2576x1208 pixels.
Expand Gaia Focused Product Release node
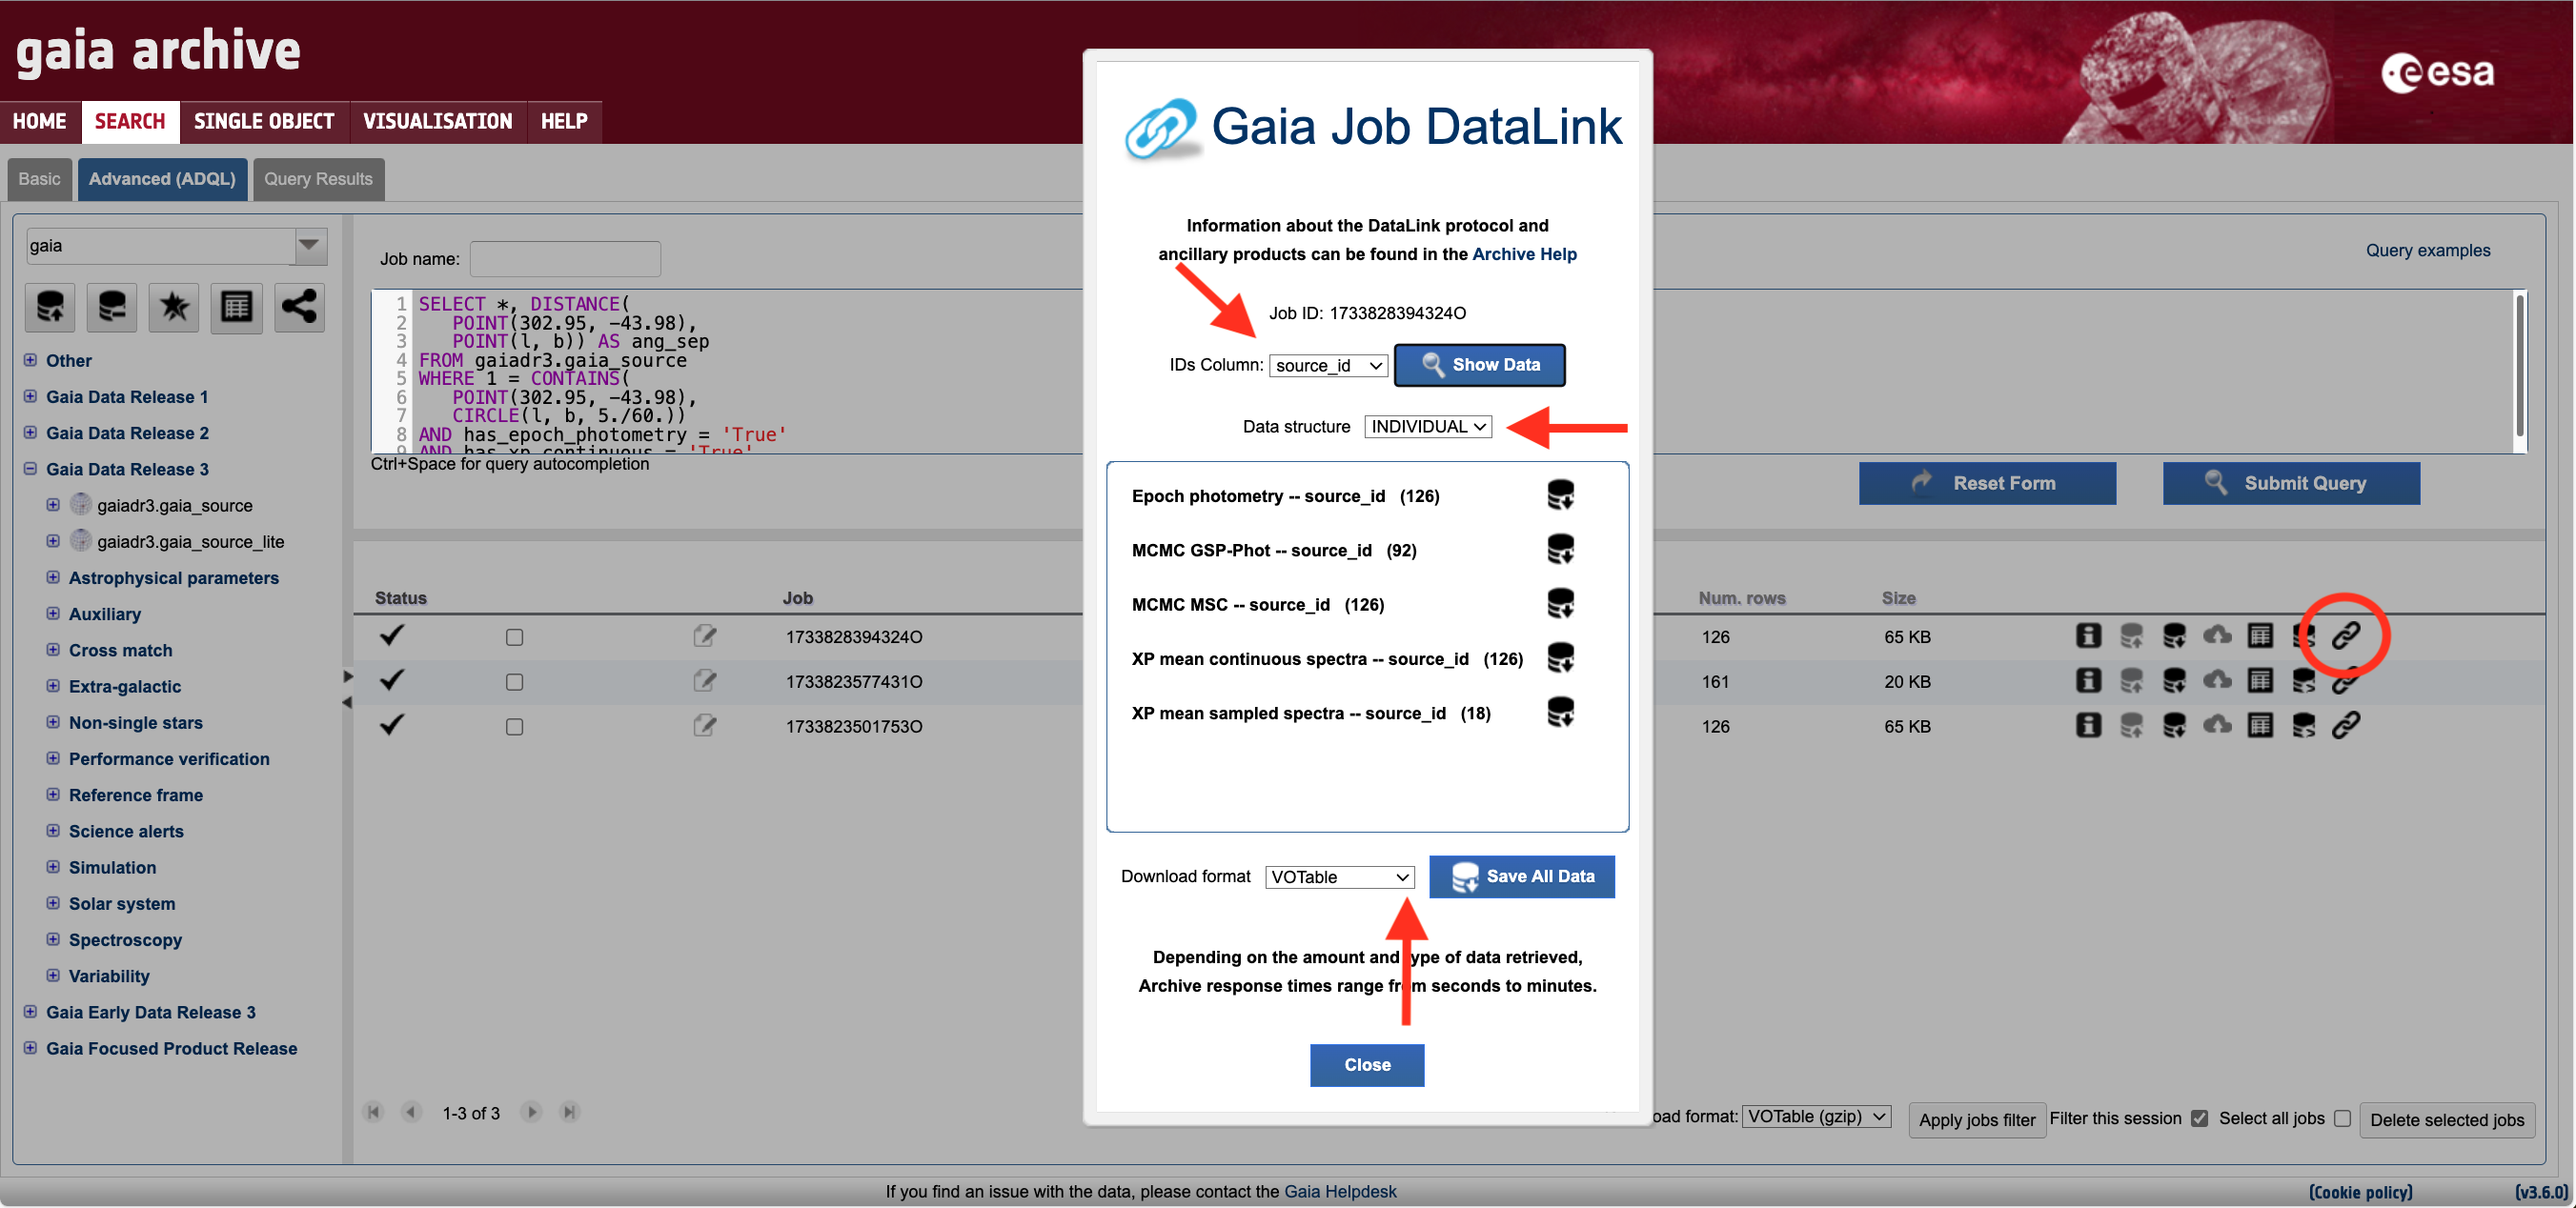(x=30, y=1047)
